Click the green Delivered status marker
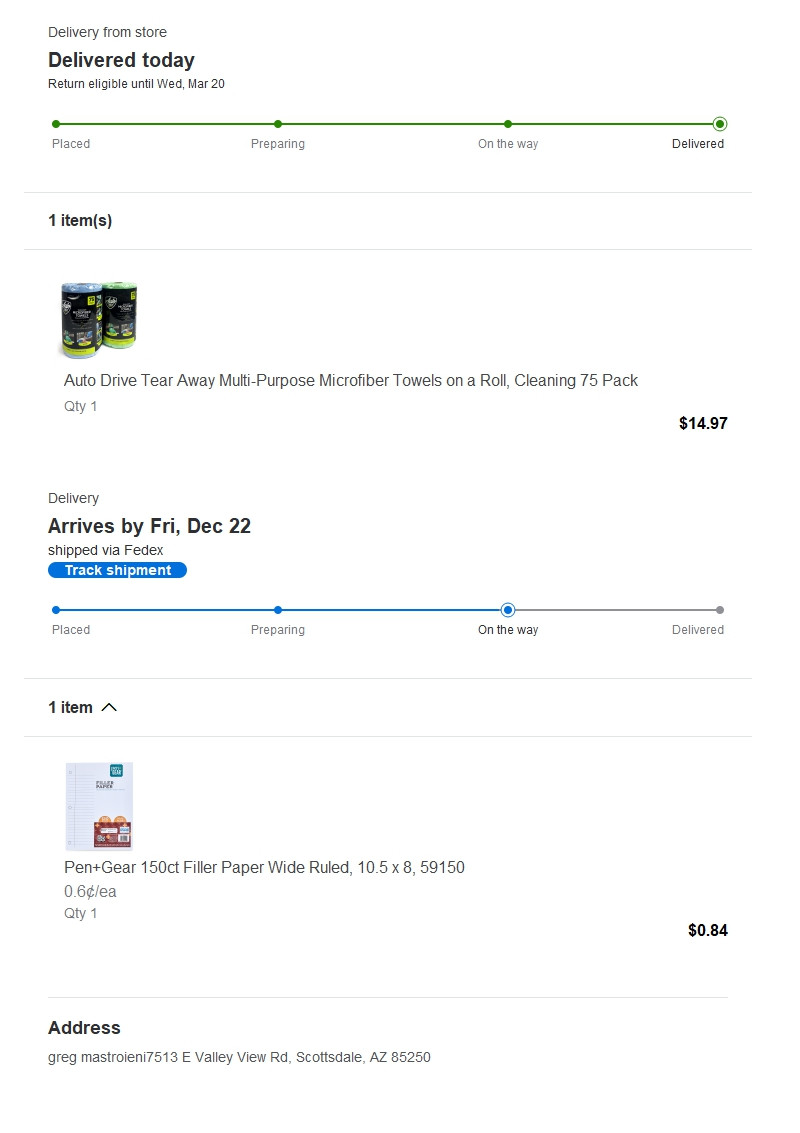 pyautogui.click(x=720, y=124)
